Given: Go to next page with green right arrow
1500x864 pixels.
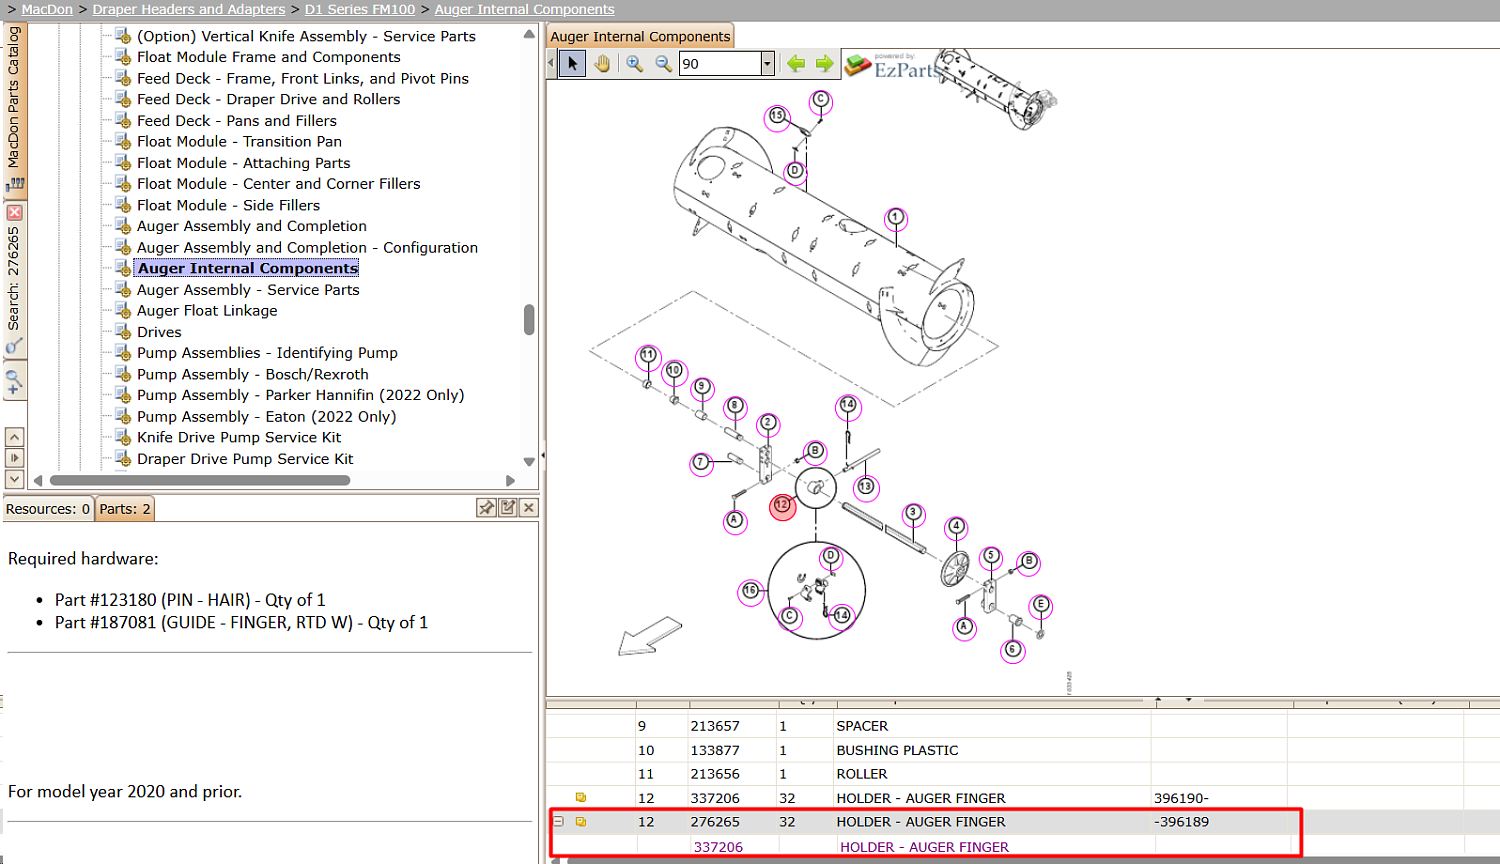Looking at the screenshot, I should point(824,63).
